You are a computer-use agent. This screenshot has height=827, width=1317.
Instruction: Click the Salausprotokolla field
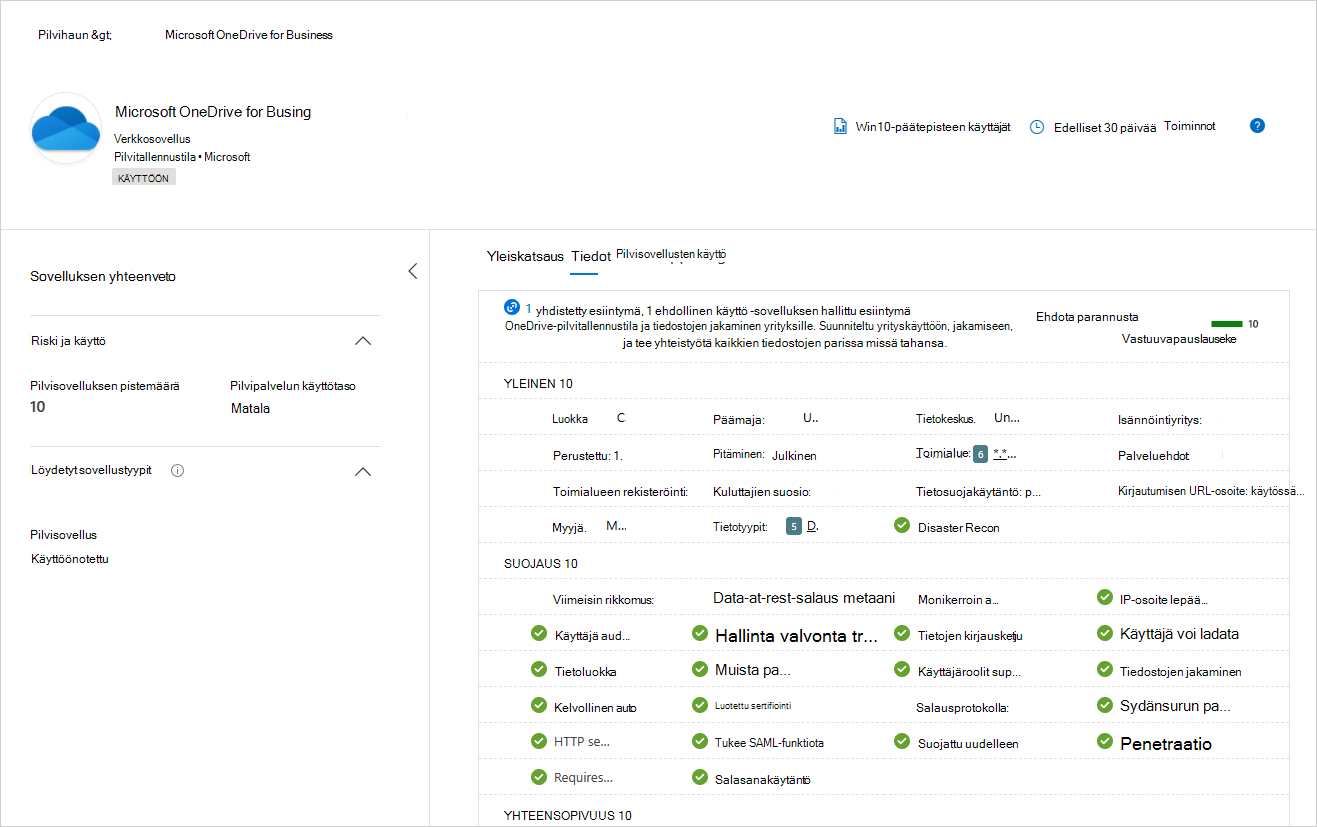(962, 707)
